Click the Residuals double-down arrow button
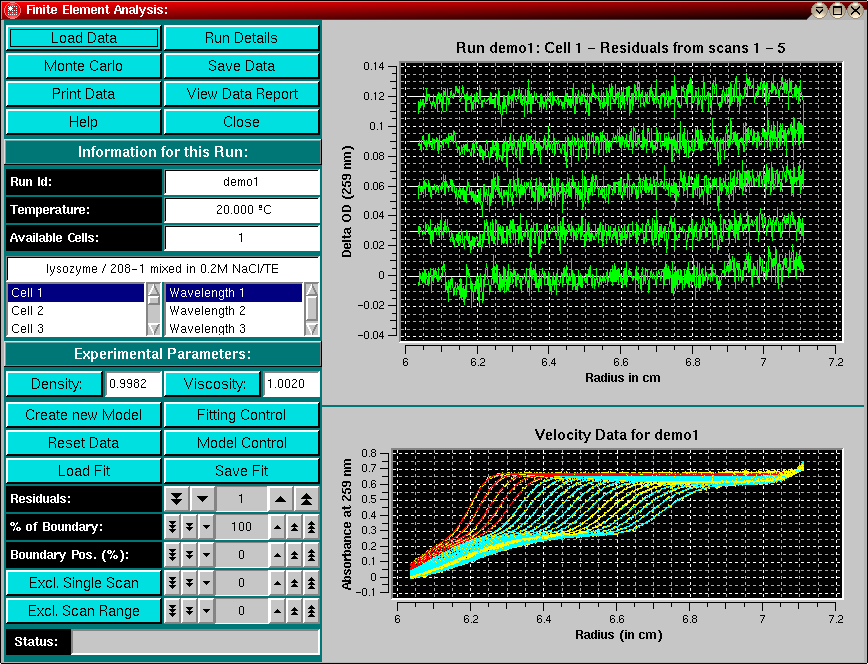The image size is (868, 664). coord(176,498)
